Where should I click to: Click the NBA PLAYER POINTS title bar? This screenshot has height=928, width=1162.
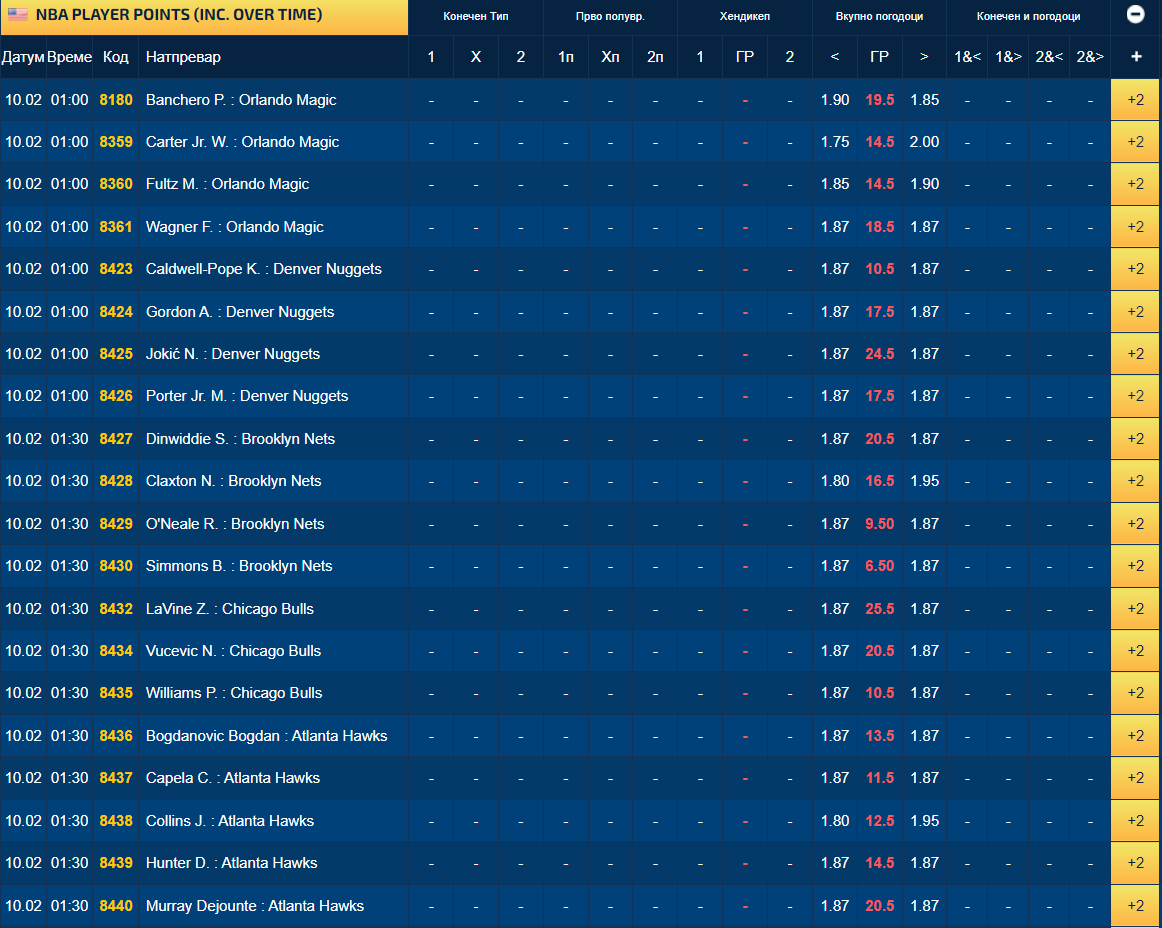pos(205,16)
